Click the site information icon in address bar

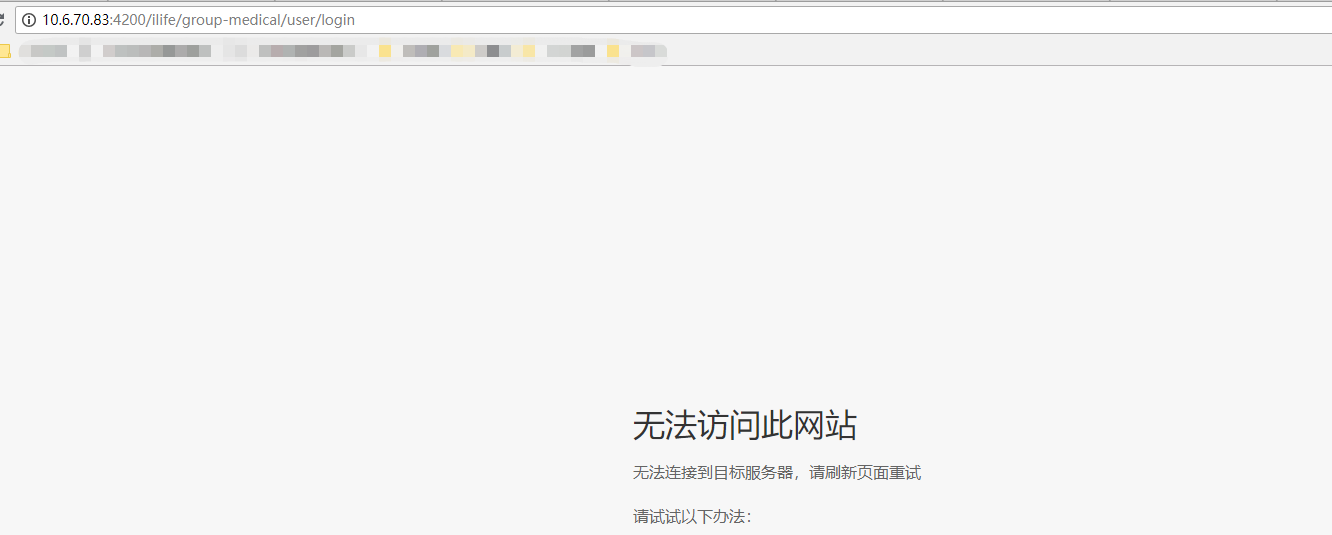pos(29,20)
